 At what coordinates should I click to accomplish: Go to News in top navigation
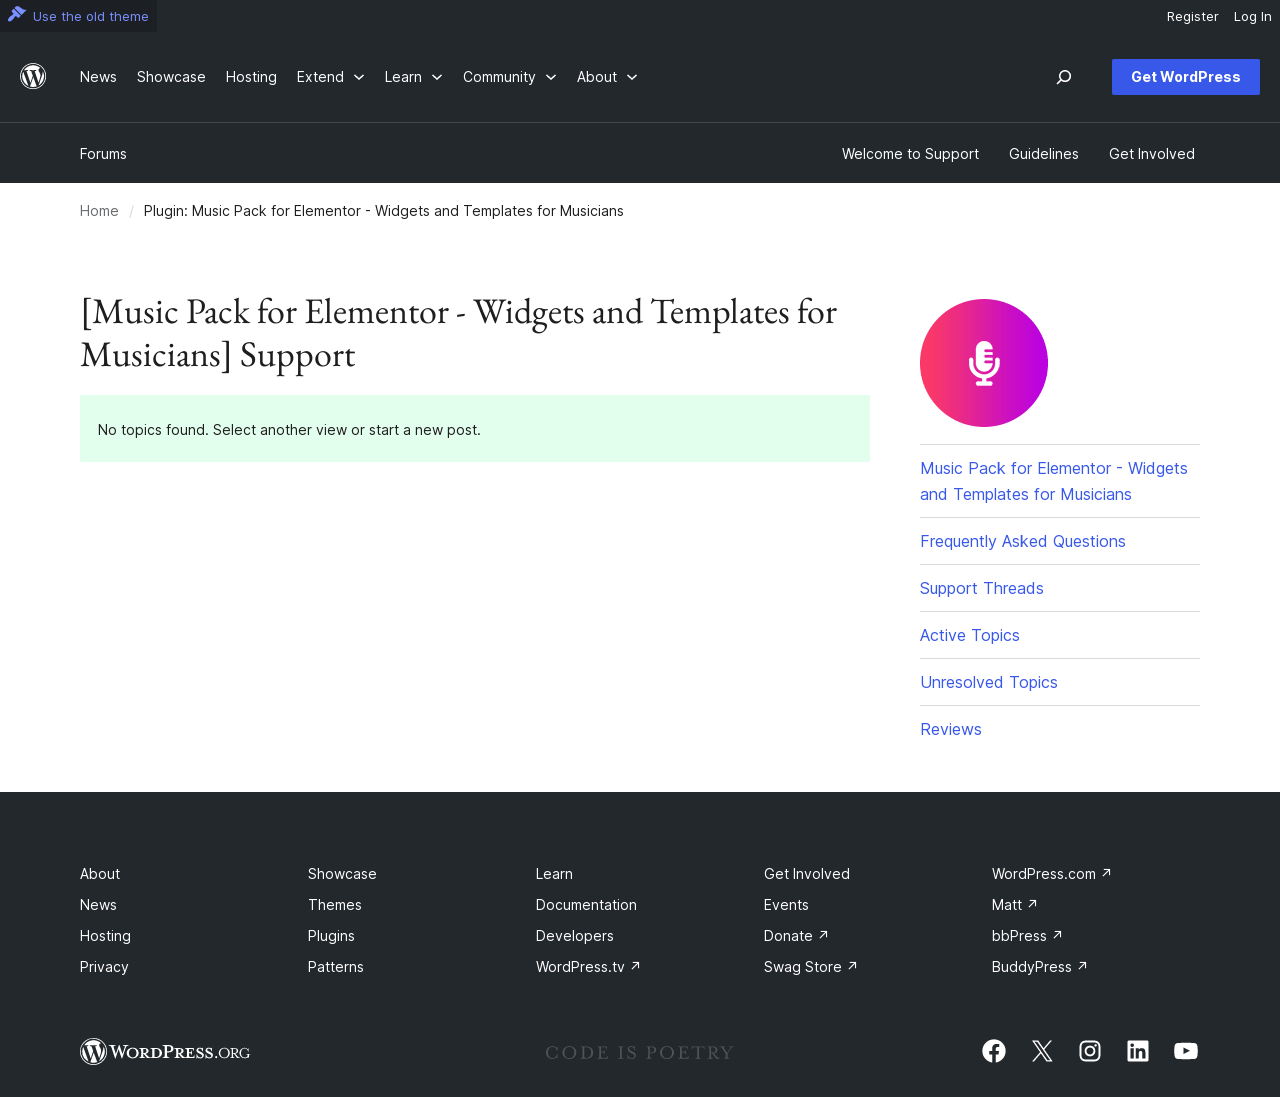(98, 77)
